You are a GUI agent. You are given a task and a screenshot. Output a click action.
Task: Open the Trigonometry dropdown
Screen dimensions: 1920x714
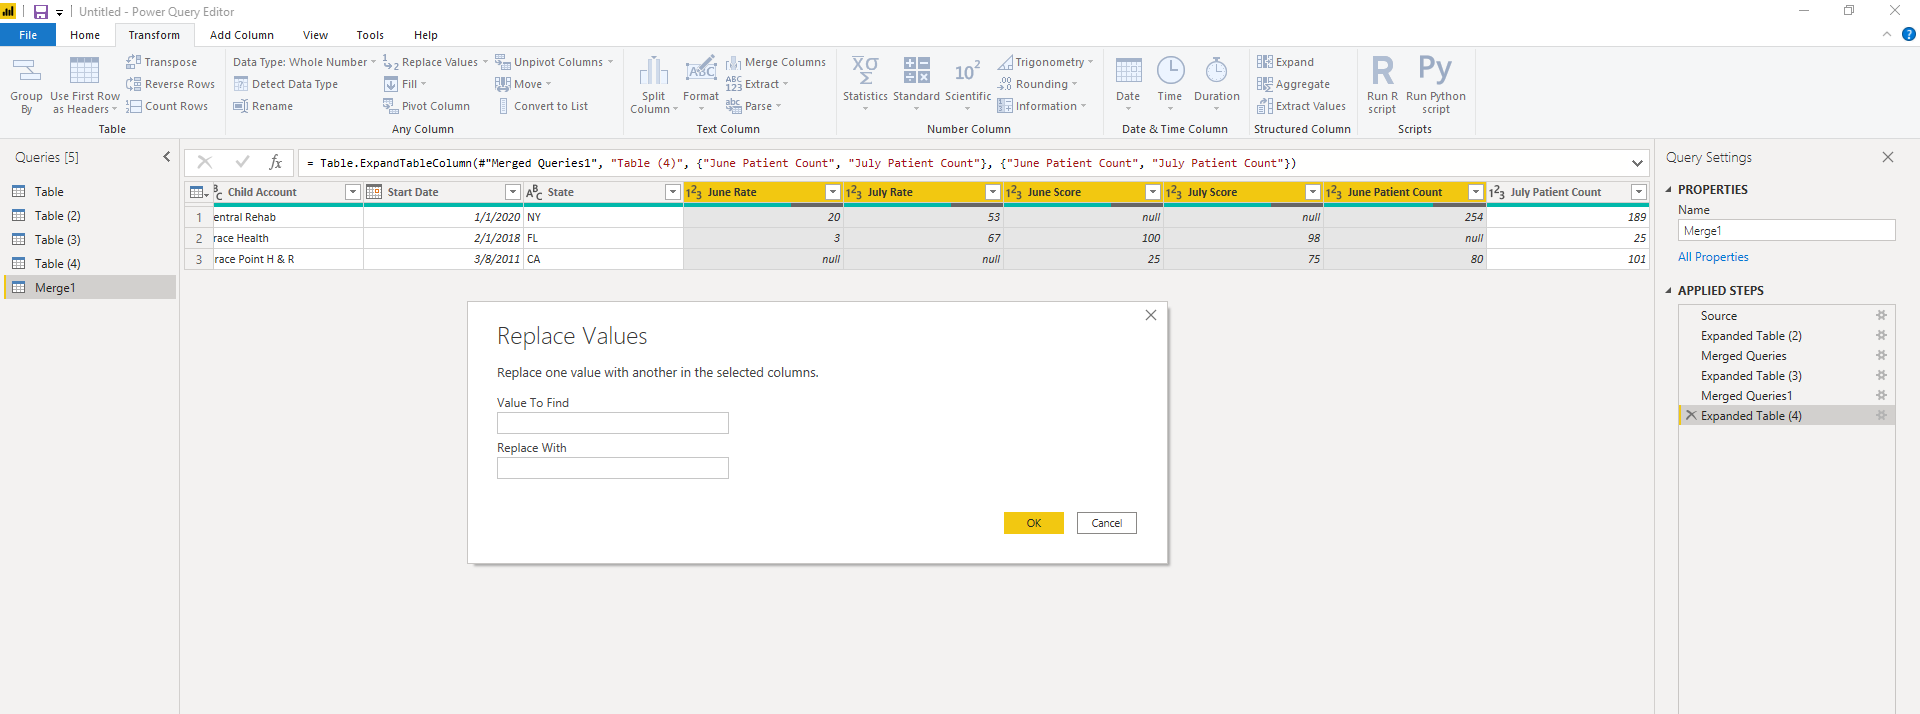[x=1045, y=62]
